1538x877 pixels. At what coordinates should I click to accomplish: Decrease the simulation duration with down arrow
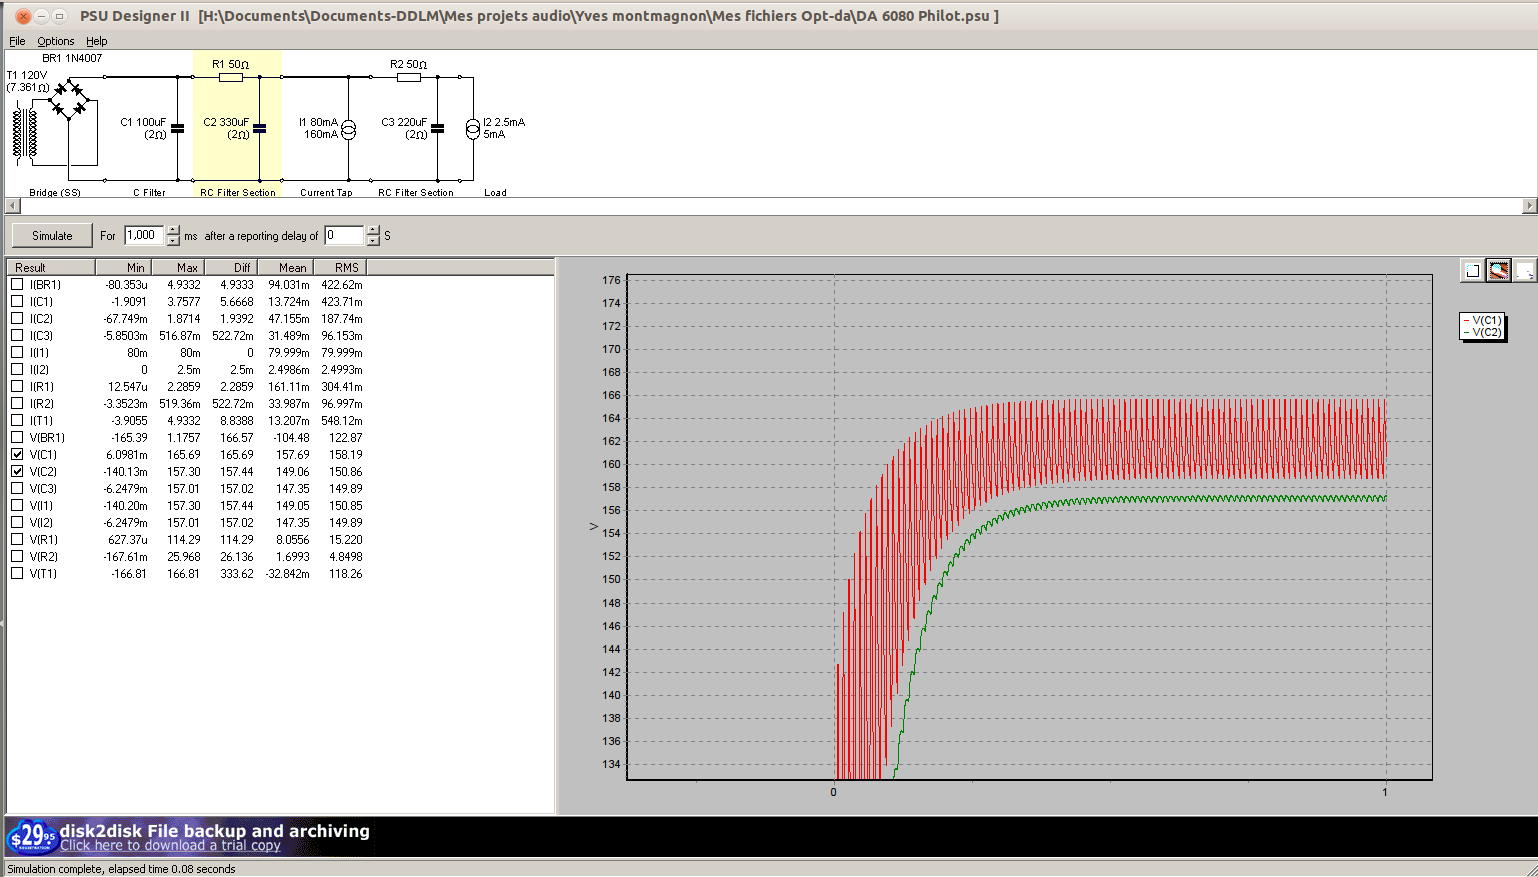(x=173, y=241)
